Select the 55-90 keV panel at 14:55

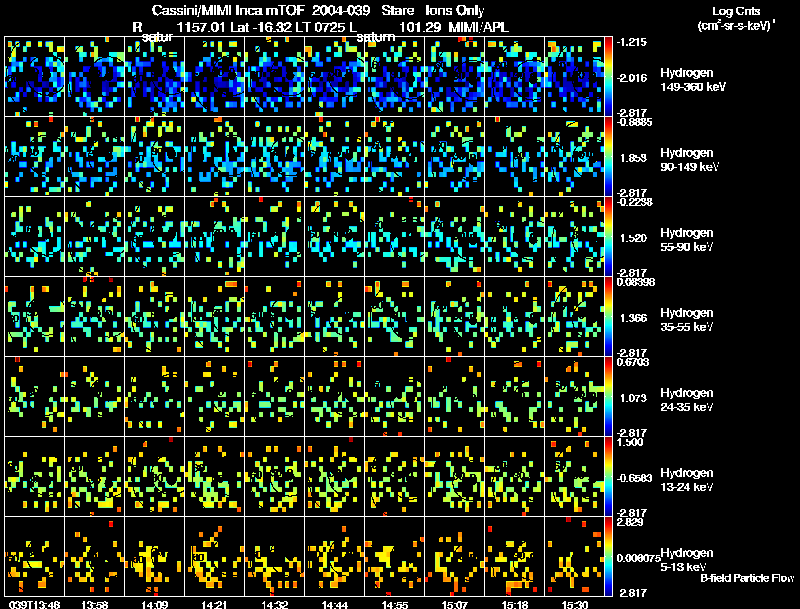pos(394,237)
